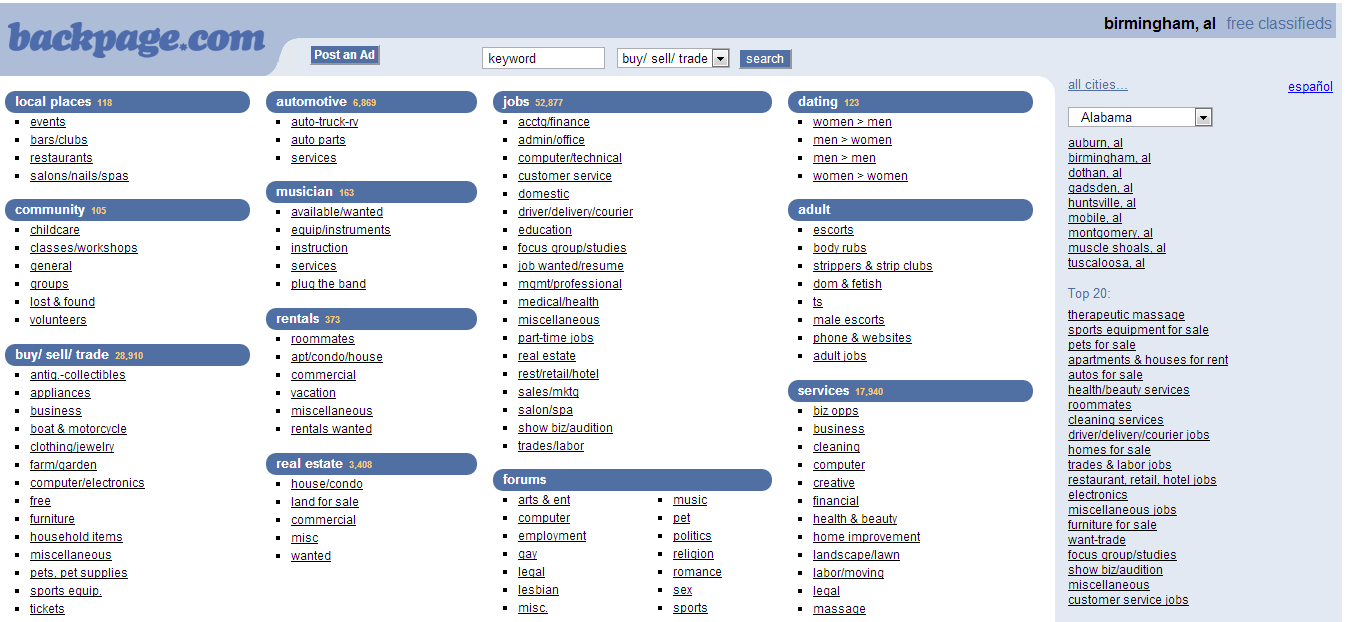
Task: Open auto parts listings
Action: click(318, 140)
